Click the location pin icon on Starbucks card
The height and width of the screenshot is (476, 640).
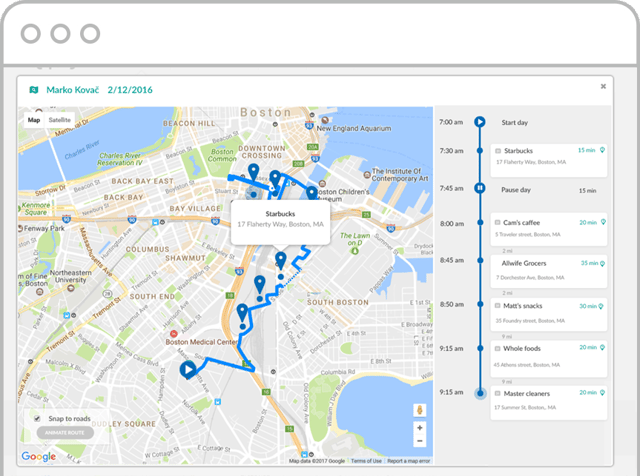(602, 150)
